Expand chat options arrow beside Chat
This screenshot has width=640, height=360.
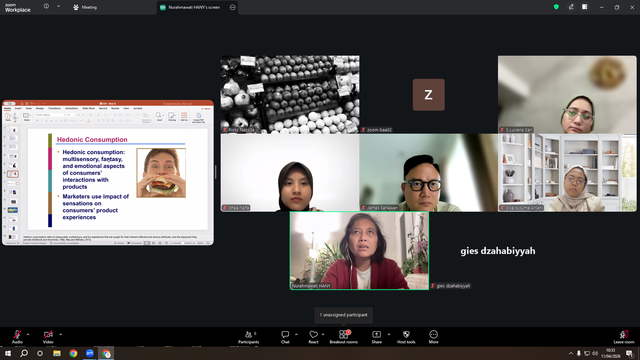[296, 334]
